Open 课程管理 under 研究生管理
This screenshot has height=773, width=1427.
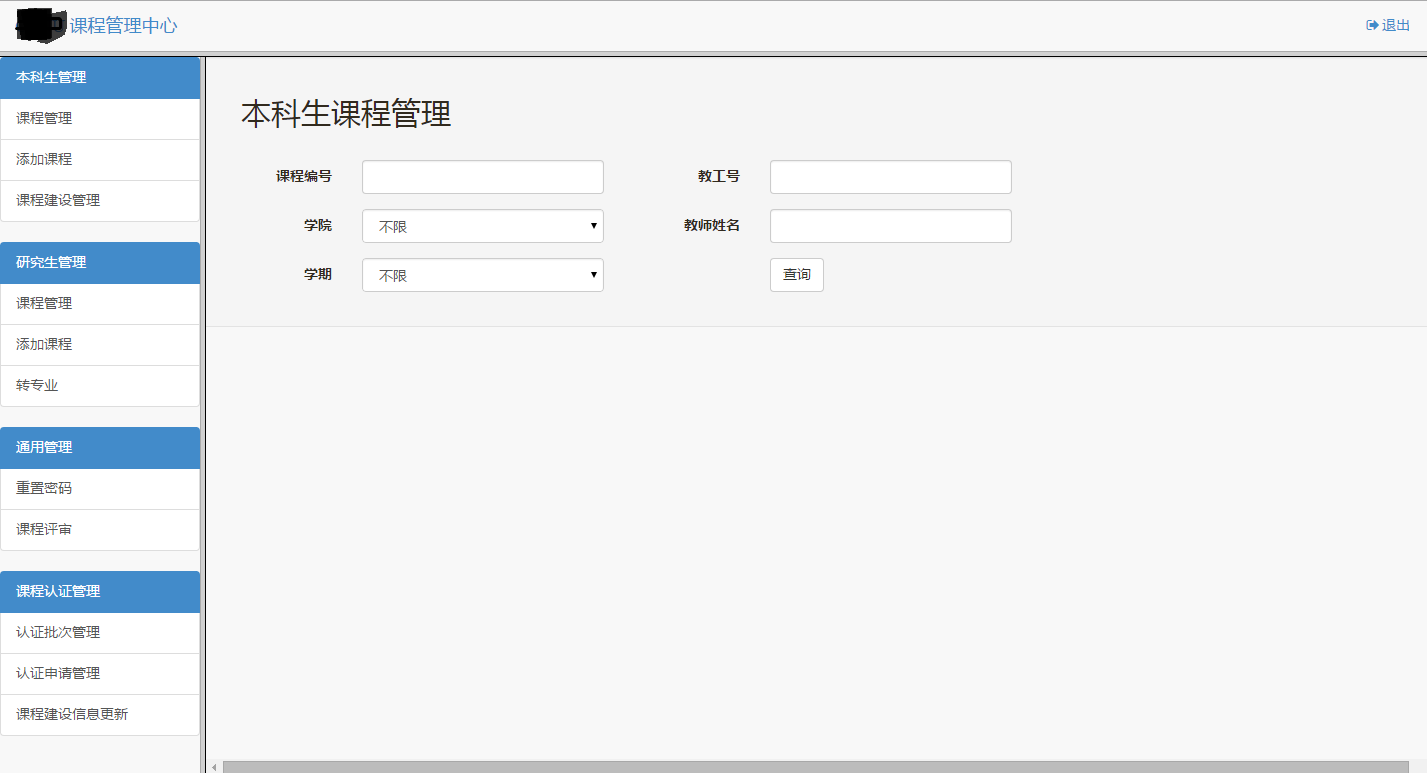tap(100, 303)
